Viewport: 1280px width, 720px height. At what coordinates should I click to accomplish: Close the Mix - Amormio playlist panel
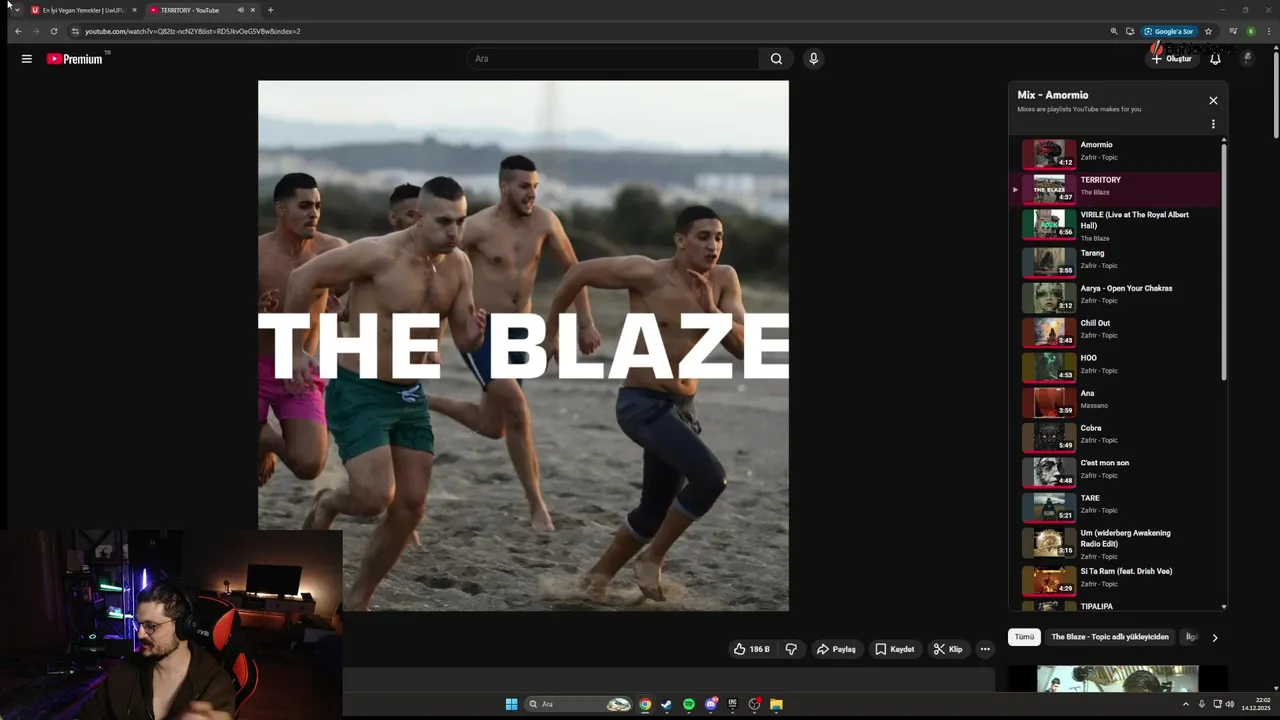pos(1213,101)
